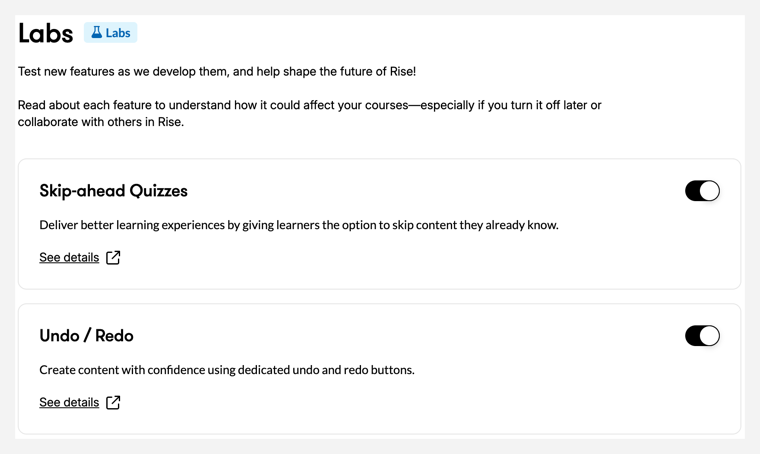760x454 pixels.
Task: Click the external-link icon under Undo / Redo
Action: [x=113, y=403]
